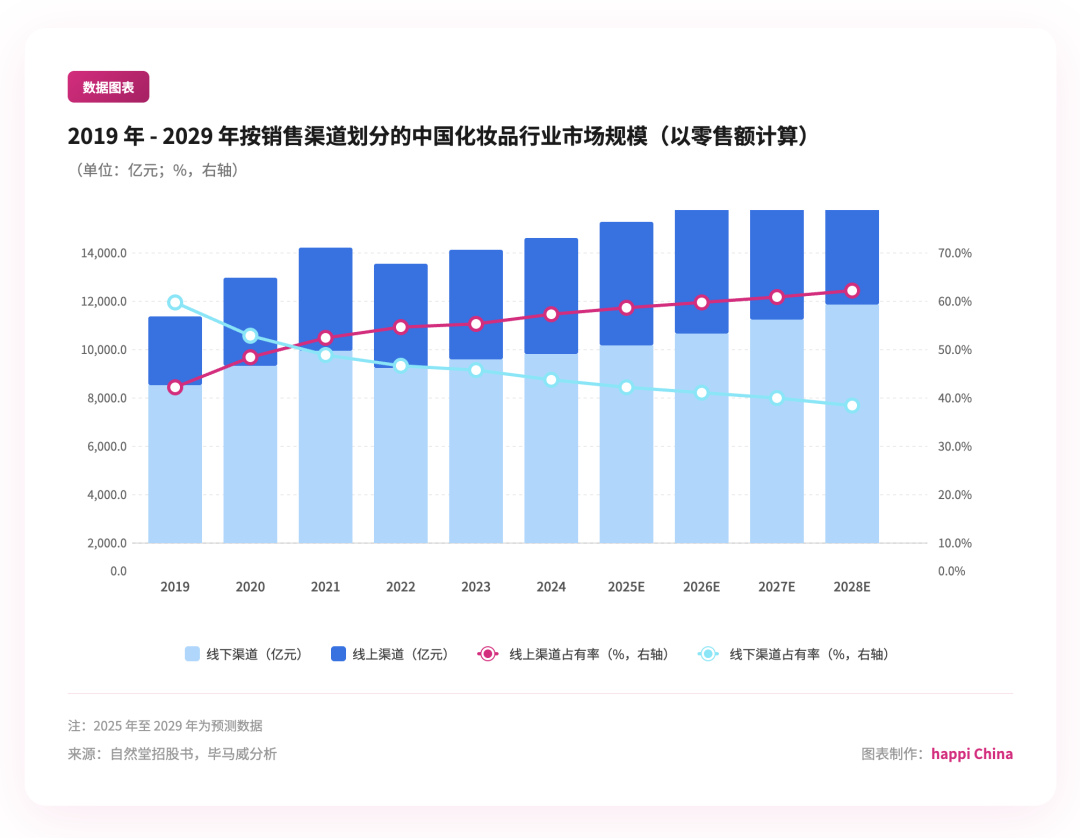Click the light blue 线下渠道 legend swatch
1080x838 pixels.
[193, 654]
